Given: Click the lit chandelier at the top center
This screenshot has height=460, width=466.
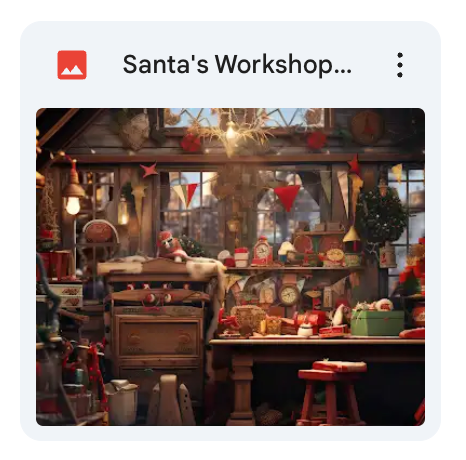Looking at the screenshot, I should (231, 133).
